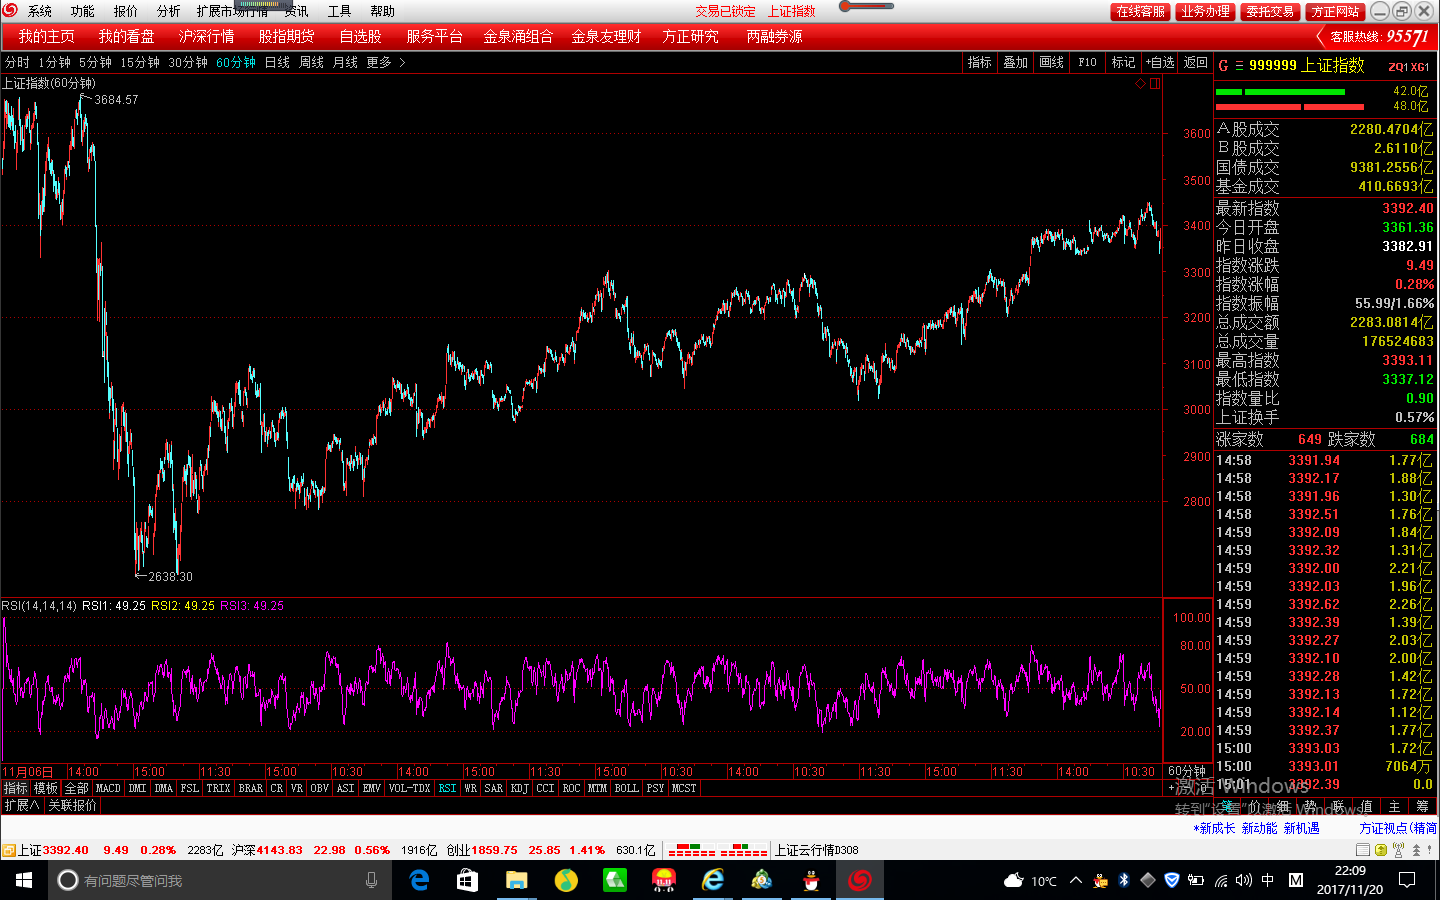The width and height of the screenshot is (1440, 900).
Task: Click the green buy volume bar
Action: click(1280, 92)
